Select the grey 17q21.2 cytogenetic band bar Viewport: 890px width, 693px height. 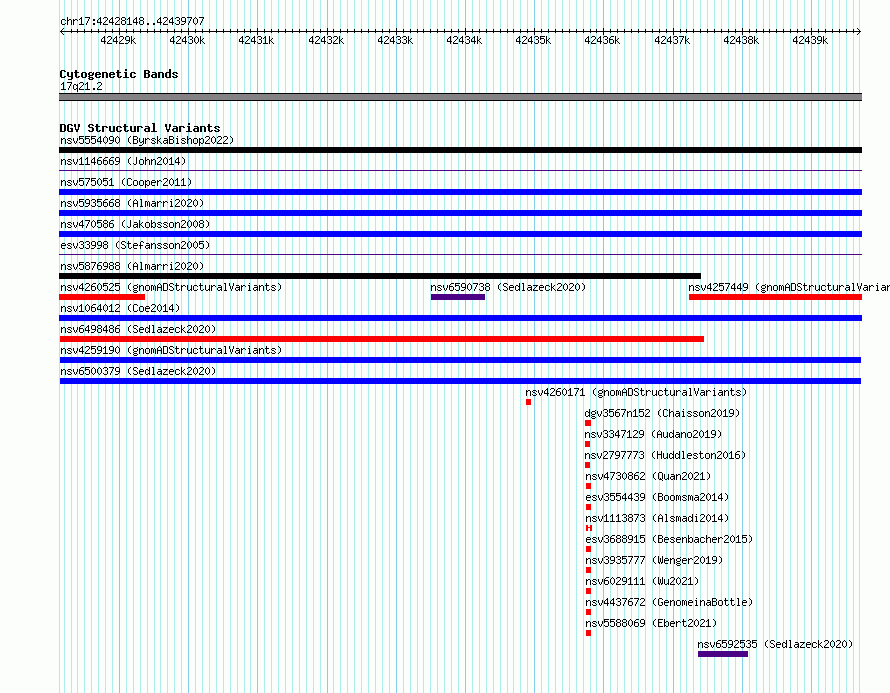click(460, 97)
